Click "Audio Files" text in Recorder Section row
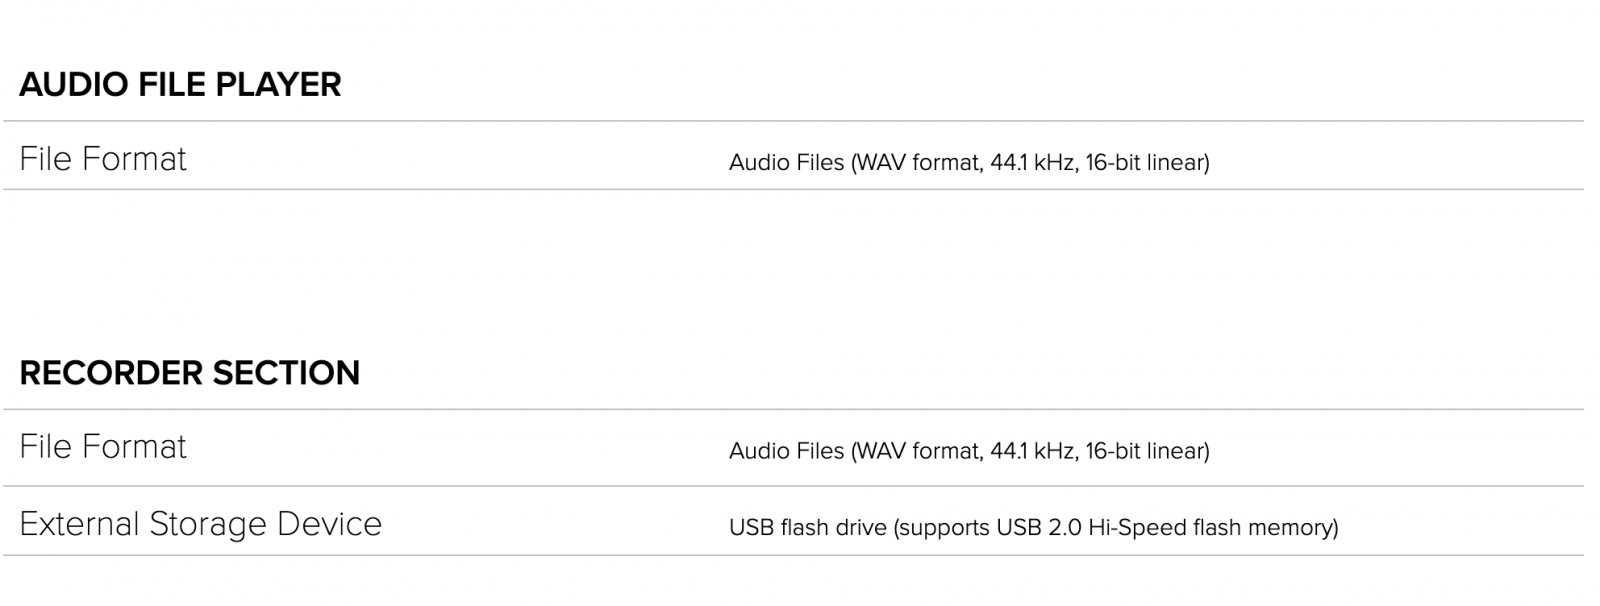This screenshot has height=606, width=1600. click(787, 451)
